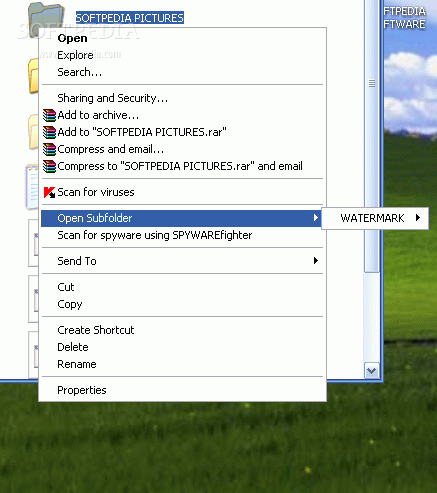437x493 pixels.
Task: Open Properties from the context menu
Action: click(x=182, y=390)
